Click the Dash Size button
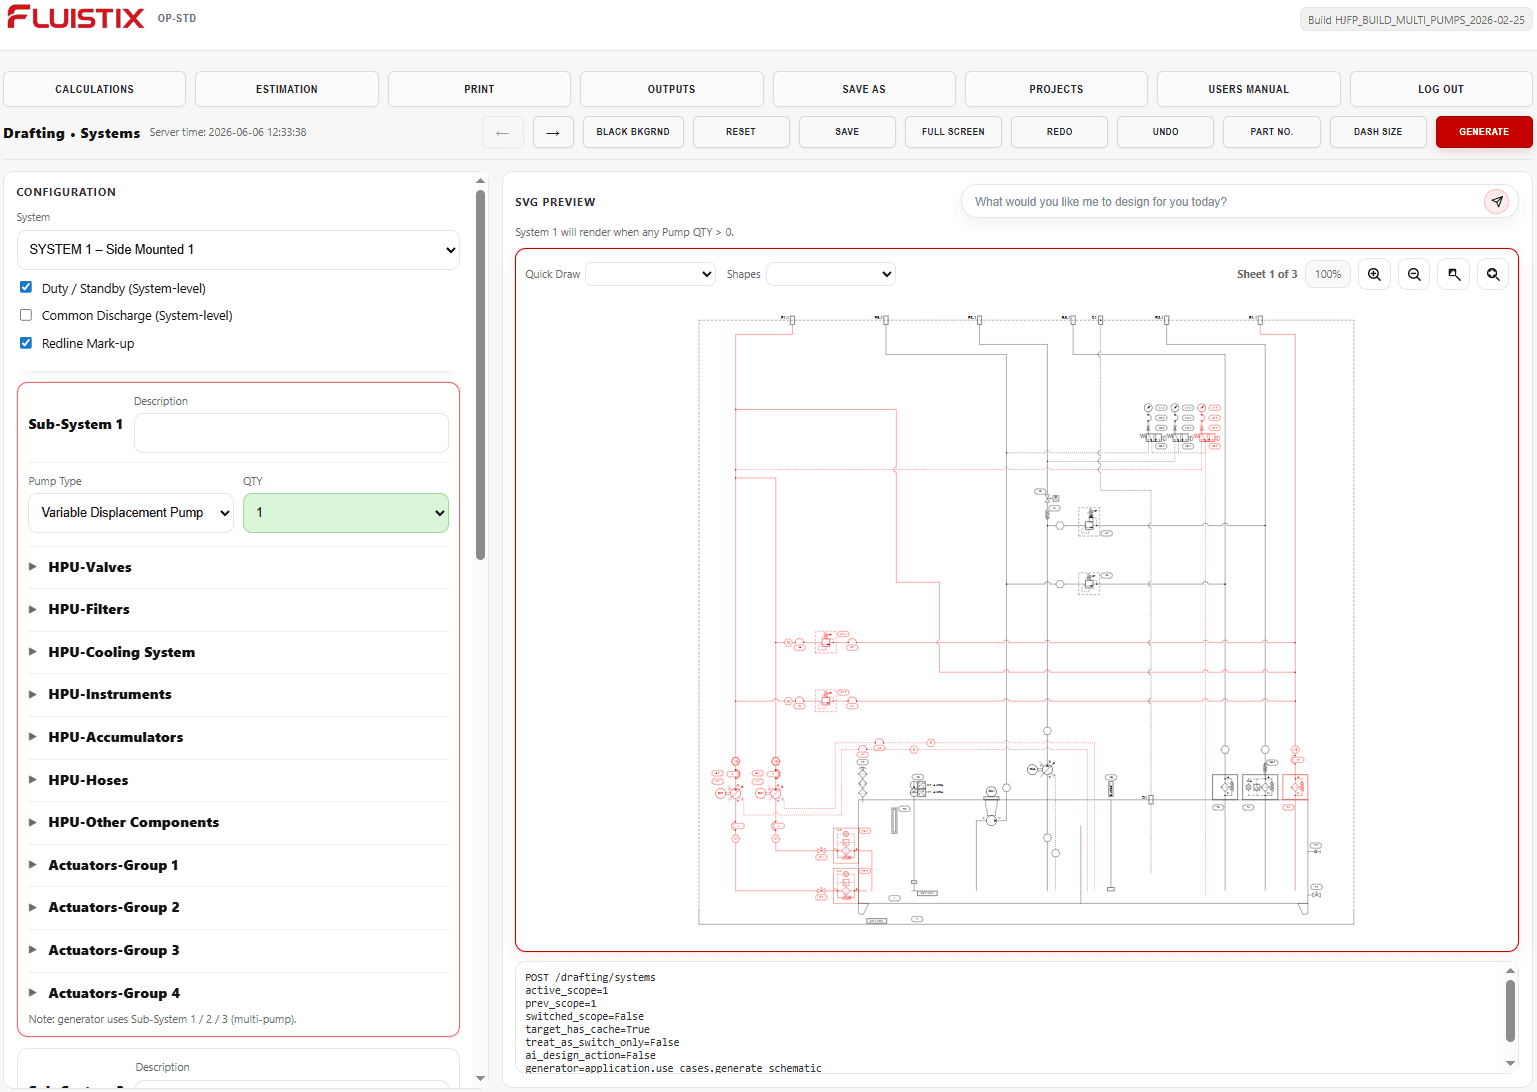This screenshot has width=1537, height=1092. (x=1378, y=132)
